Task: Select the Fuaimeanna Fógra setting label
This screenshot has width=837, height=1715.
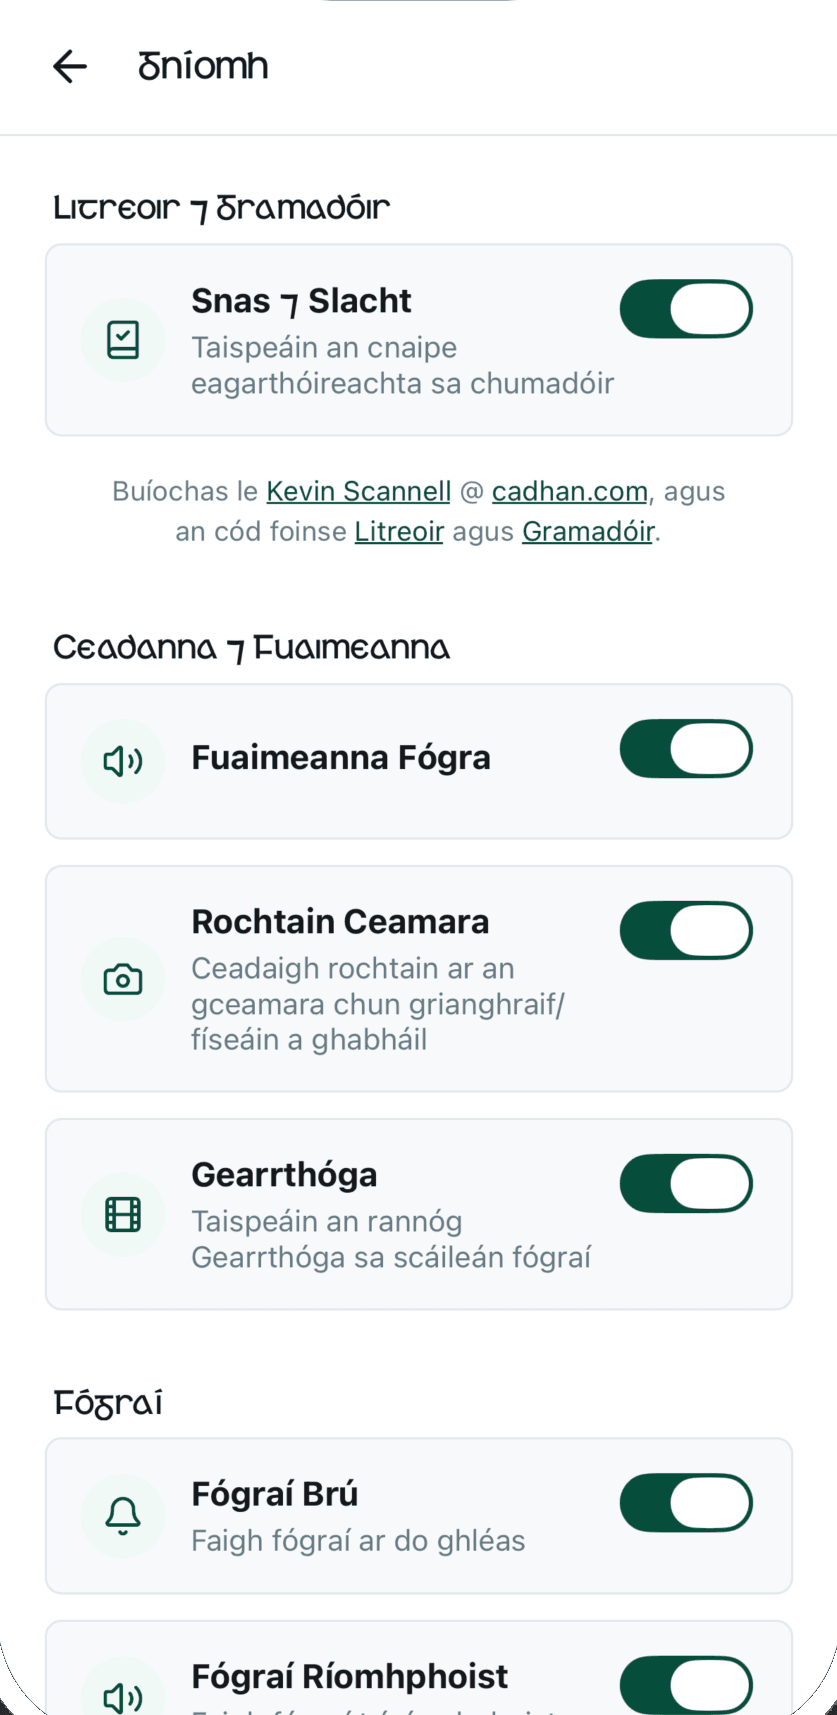Action: coord(341,758)
